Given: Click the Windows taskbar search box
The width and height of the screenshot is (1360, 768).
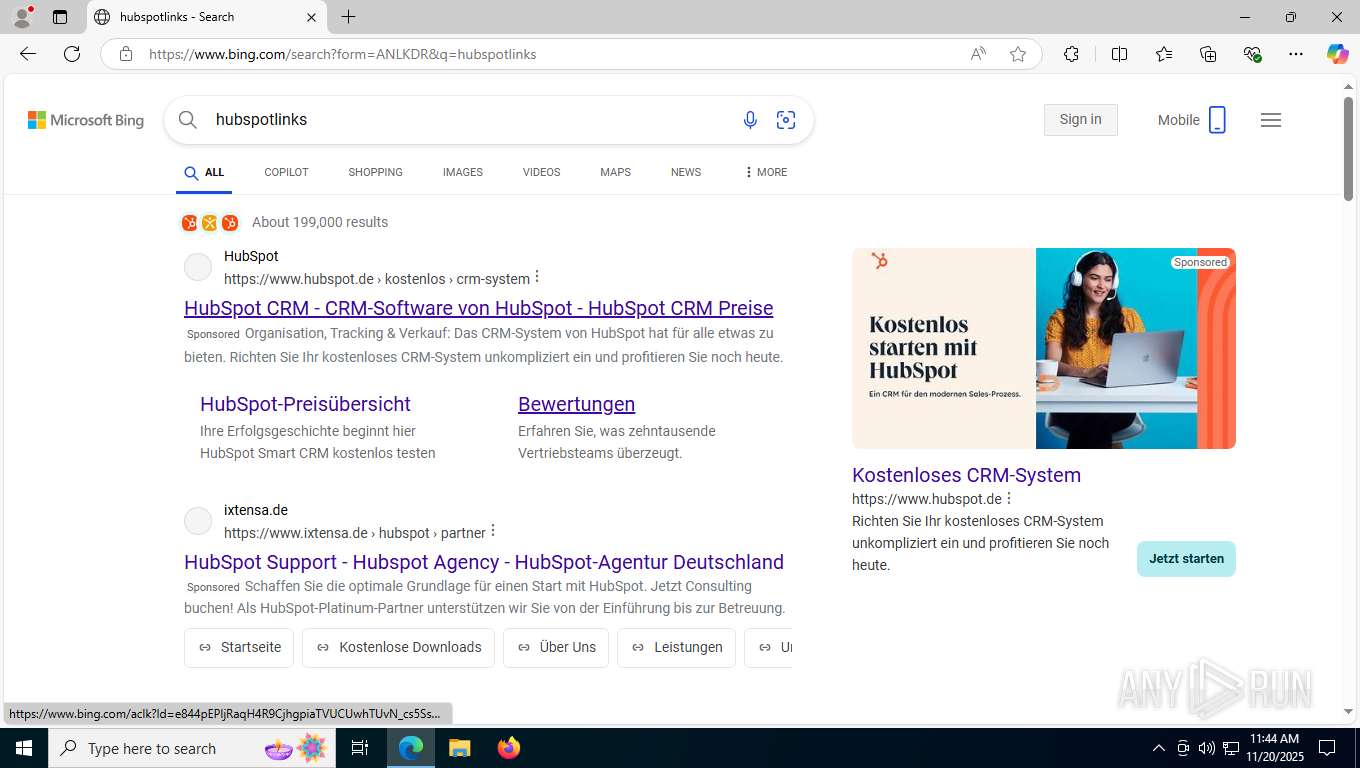Looking at the screenshot, I should pos(190,748).
